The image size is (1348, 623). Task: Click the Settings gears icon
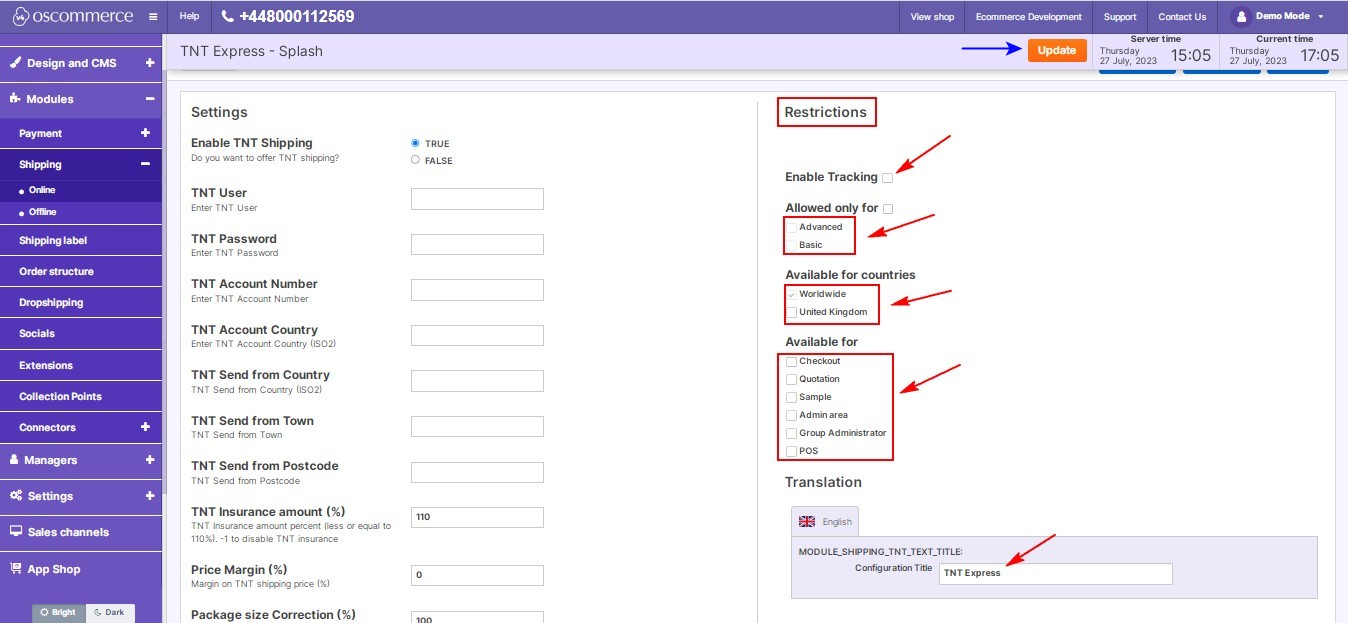coord(16,495)
